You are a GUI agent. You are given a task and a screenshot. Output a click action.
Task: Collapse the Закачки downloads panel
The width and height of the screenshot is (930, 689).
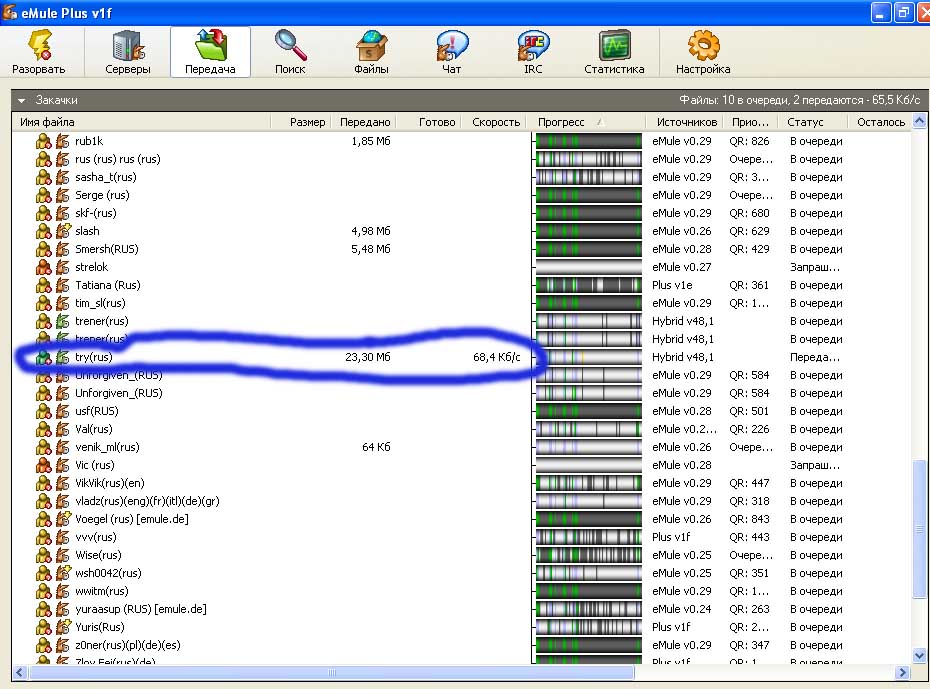point(21,100)
